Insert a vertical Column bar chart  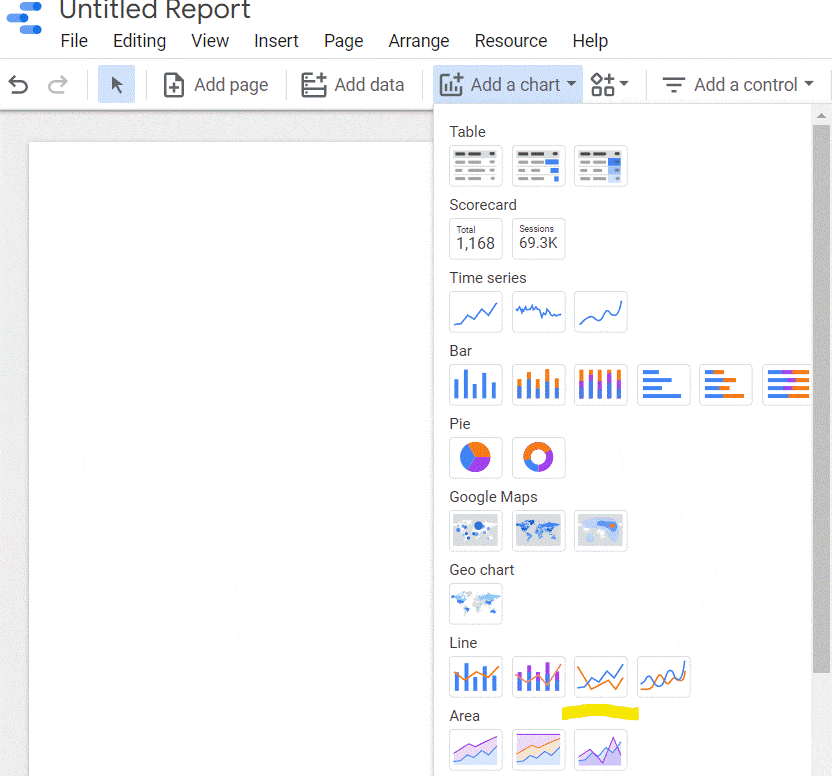coord(475,385)
